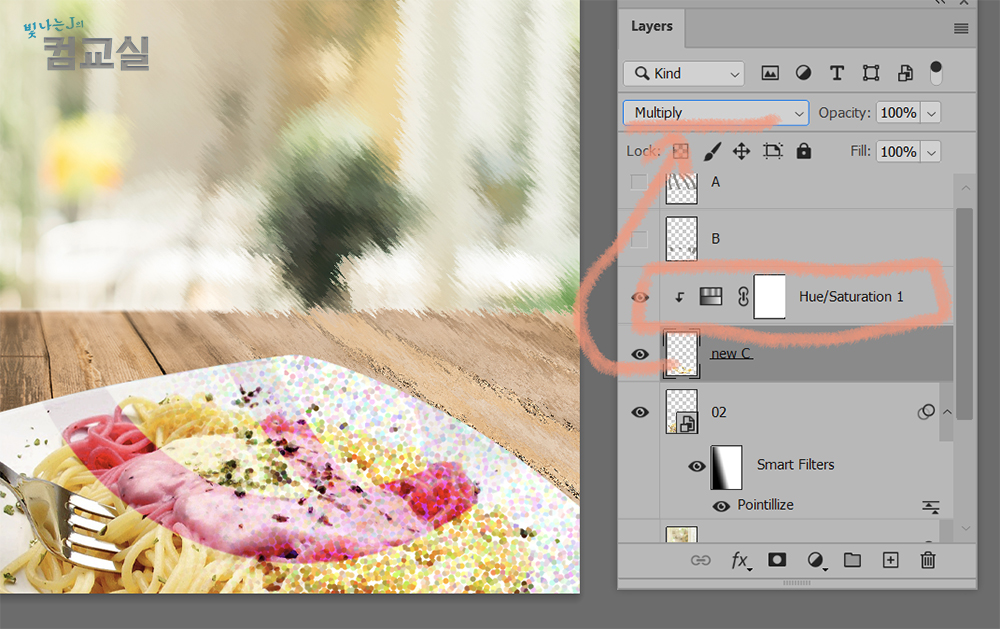Click layer 02 filter effects indicator

click(926, 412)
